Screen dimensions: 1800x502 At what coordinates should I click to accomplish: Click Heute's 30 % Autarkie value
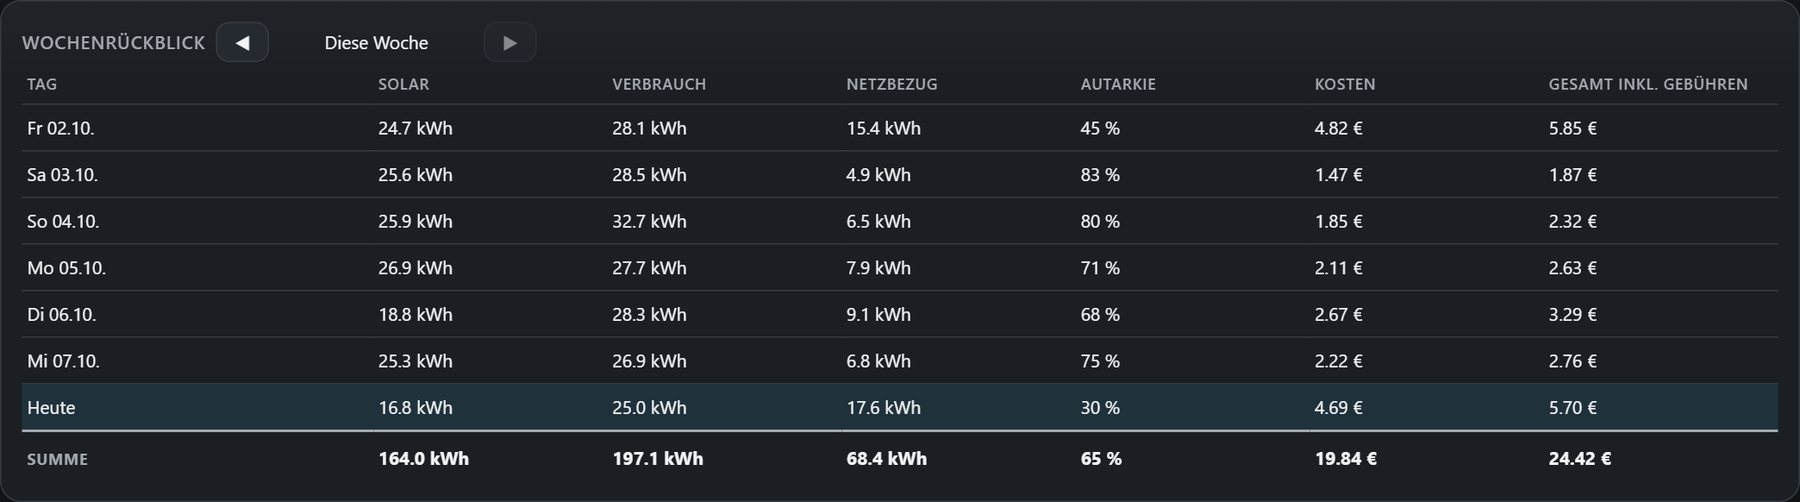1100,408
